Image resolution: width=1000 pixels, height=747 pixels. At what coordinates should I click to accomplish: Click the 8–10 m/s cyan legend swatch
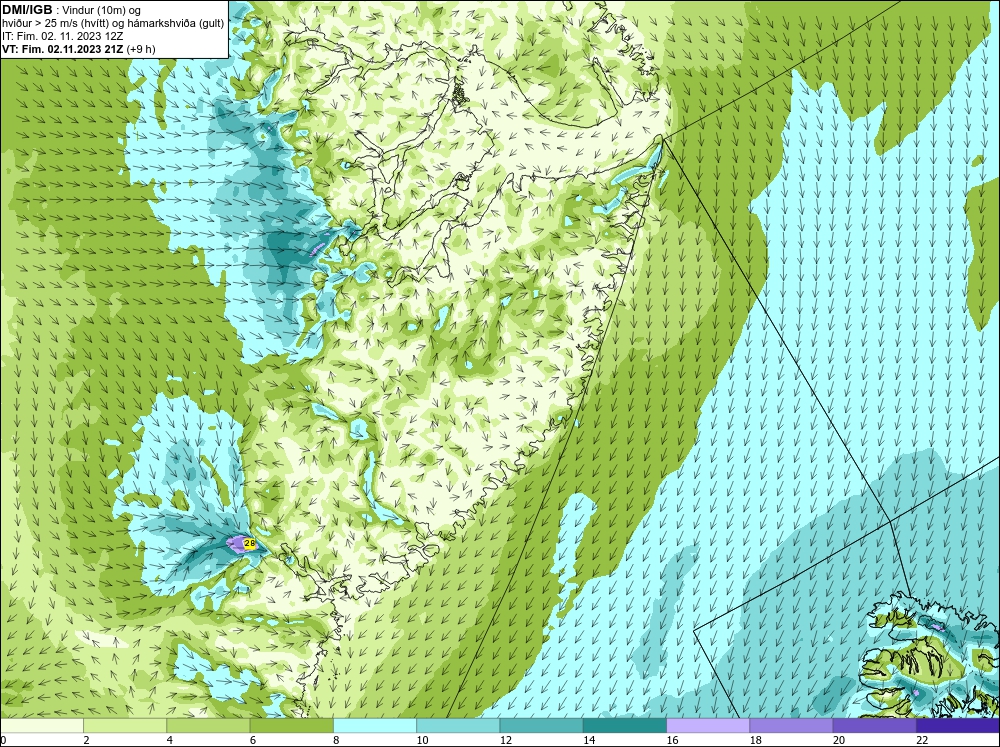[375, 726]
